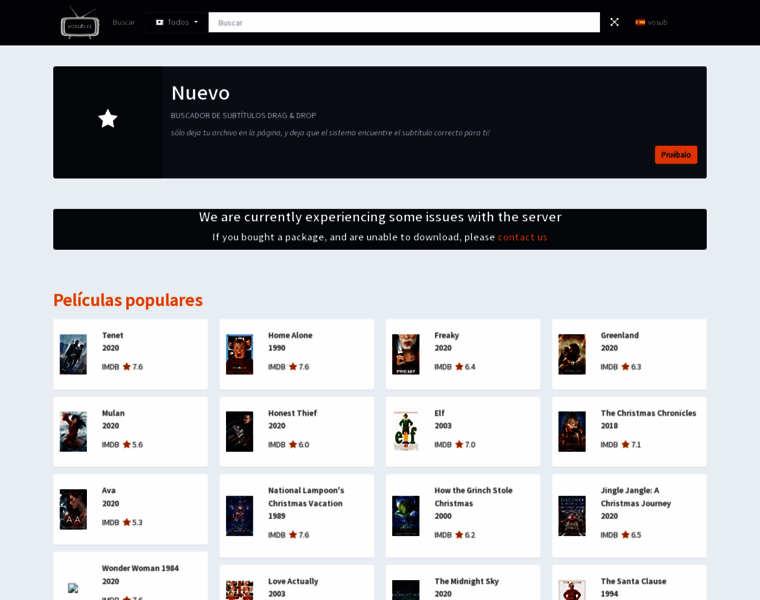Click the Nuevo banner heading

coord(200,93)
